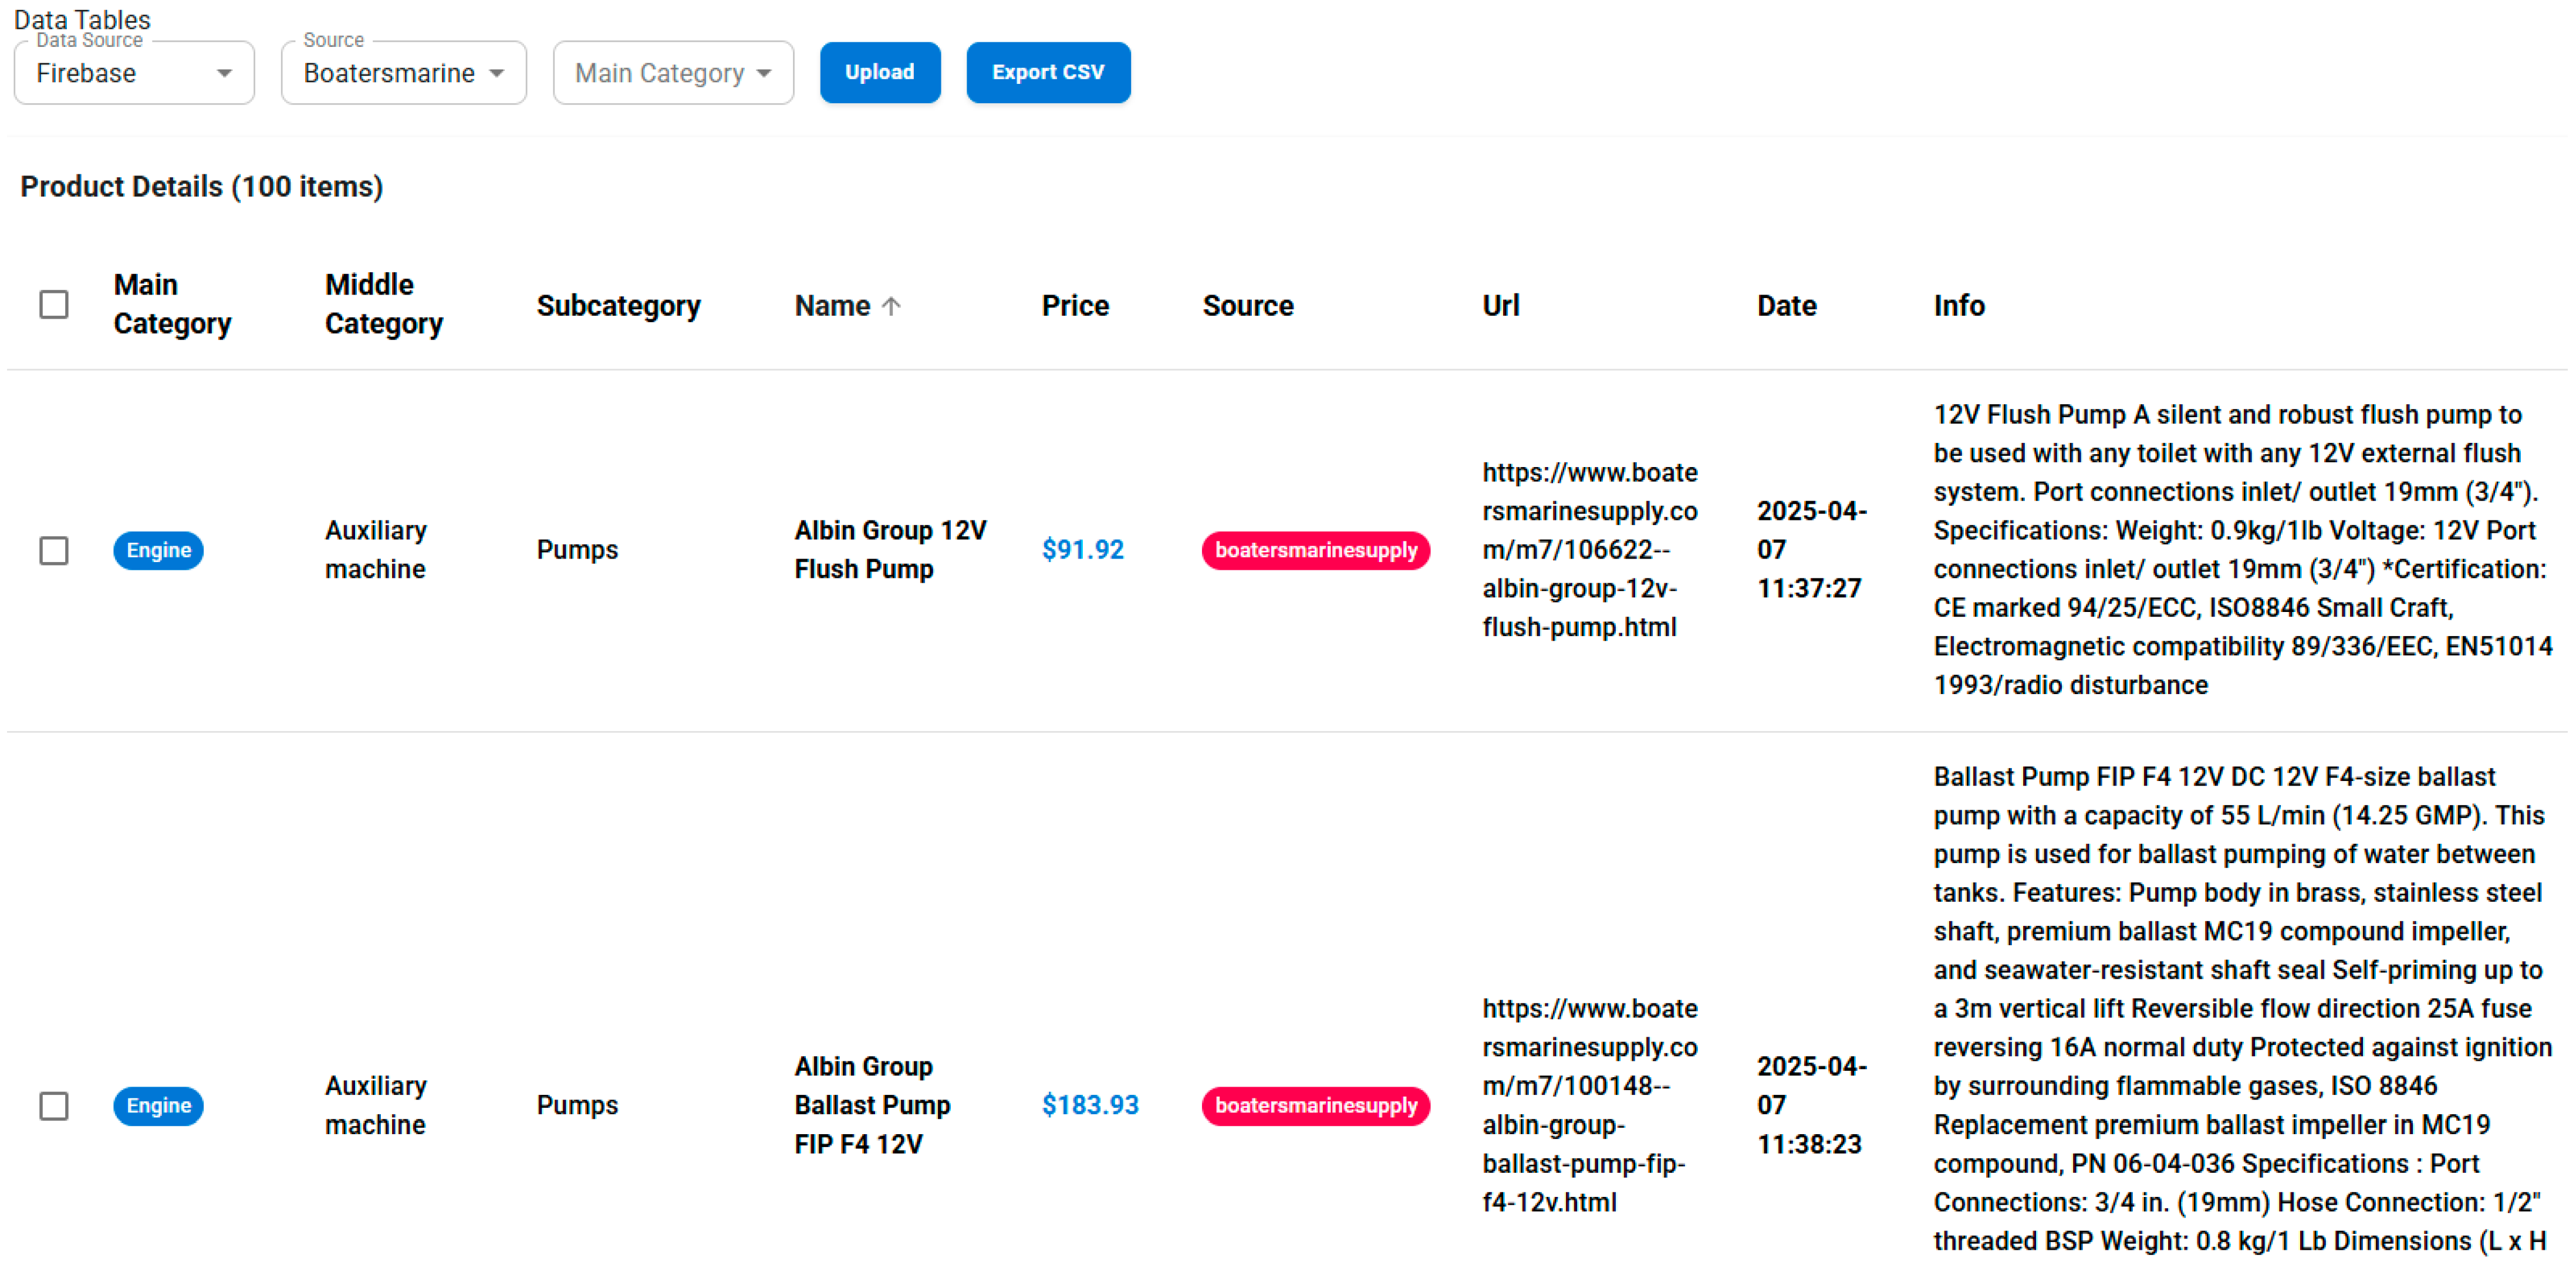
Task: Sort by the Price column header
Action: click(x=1075, y=305)
